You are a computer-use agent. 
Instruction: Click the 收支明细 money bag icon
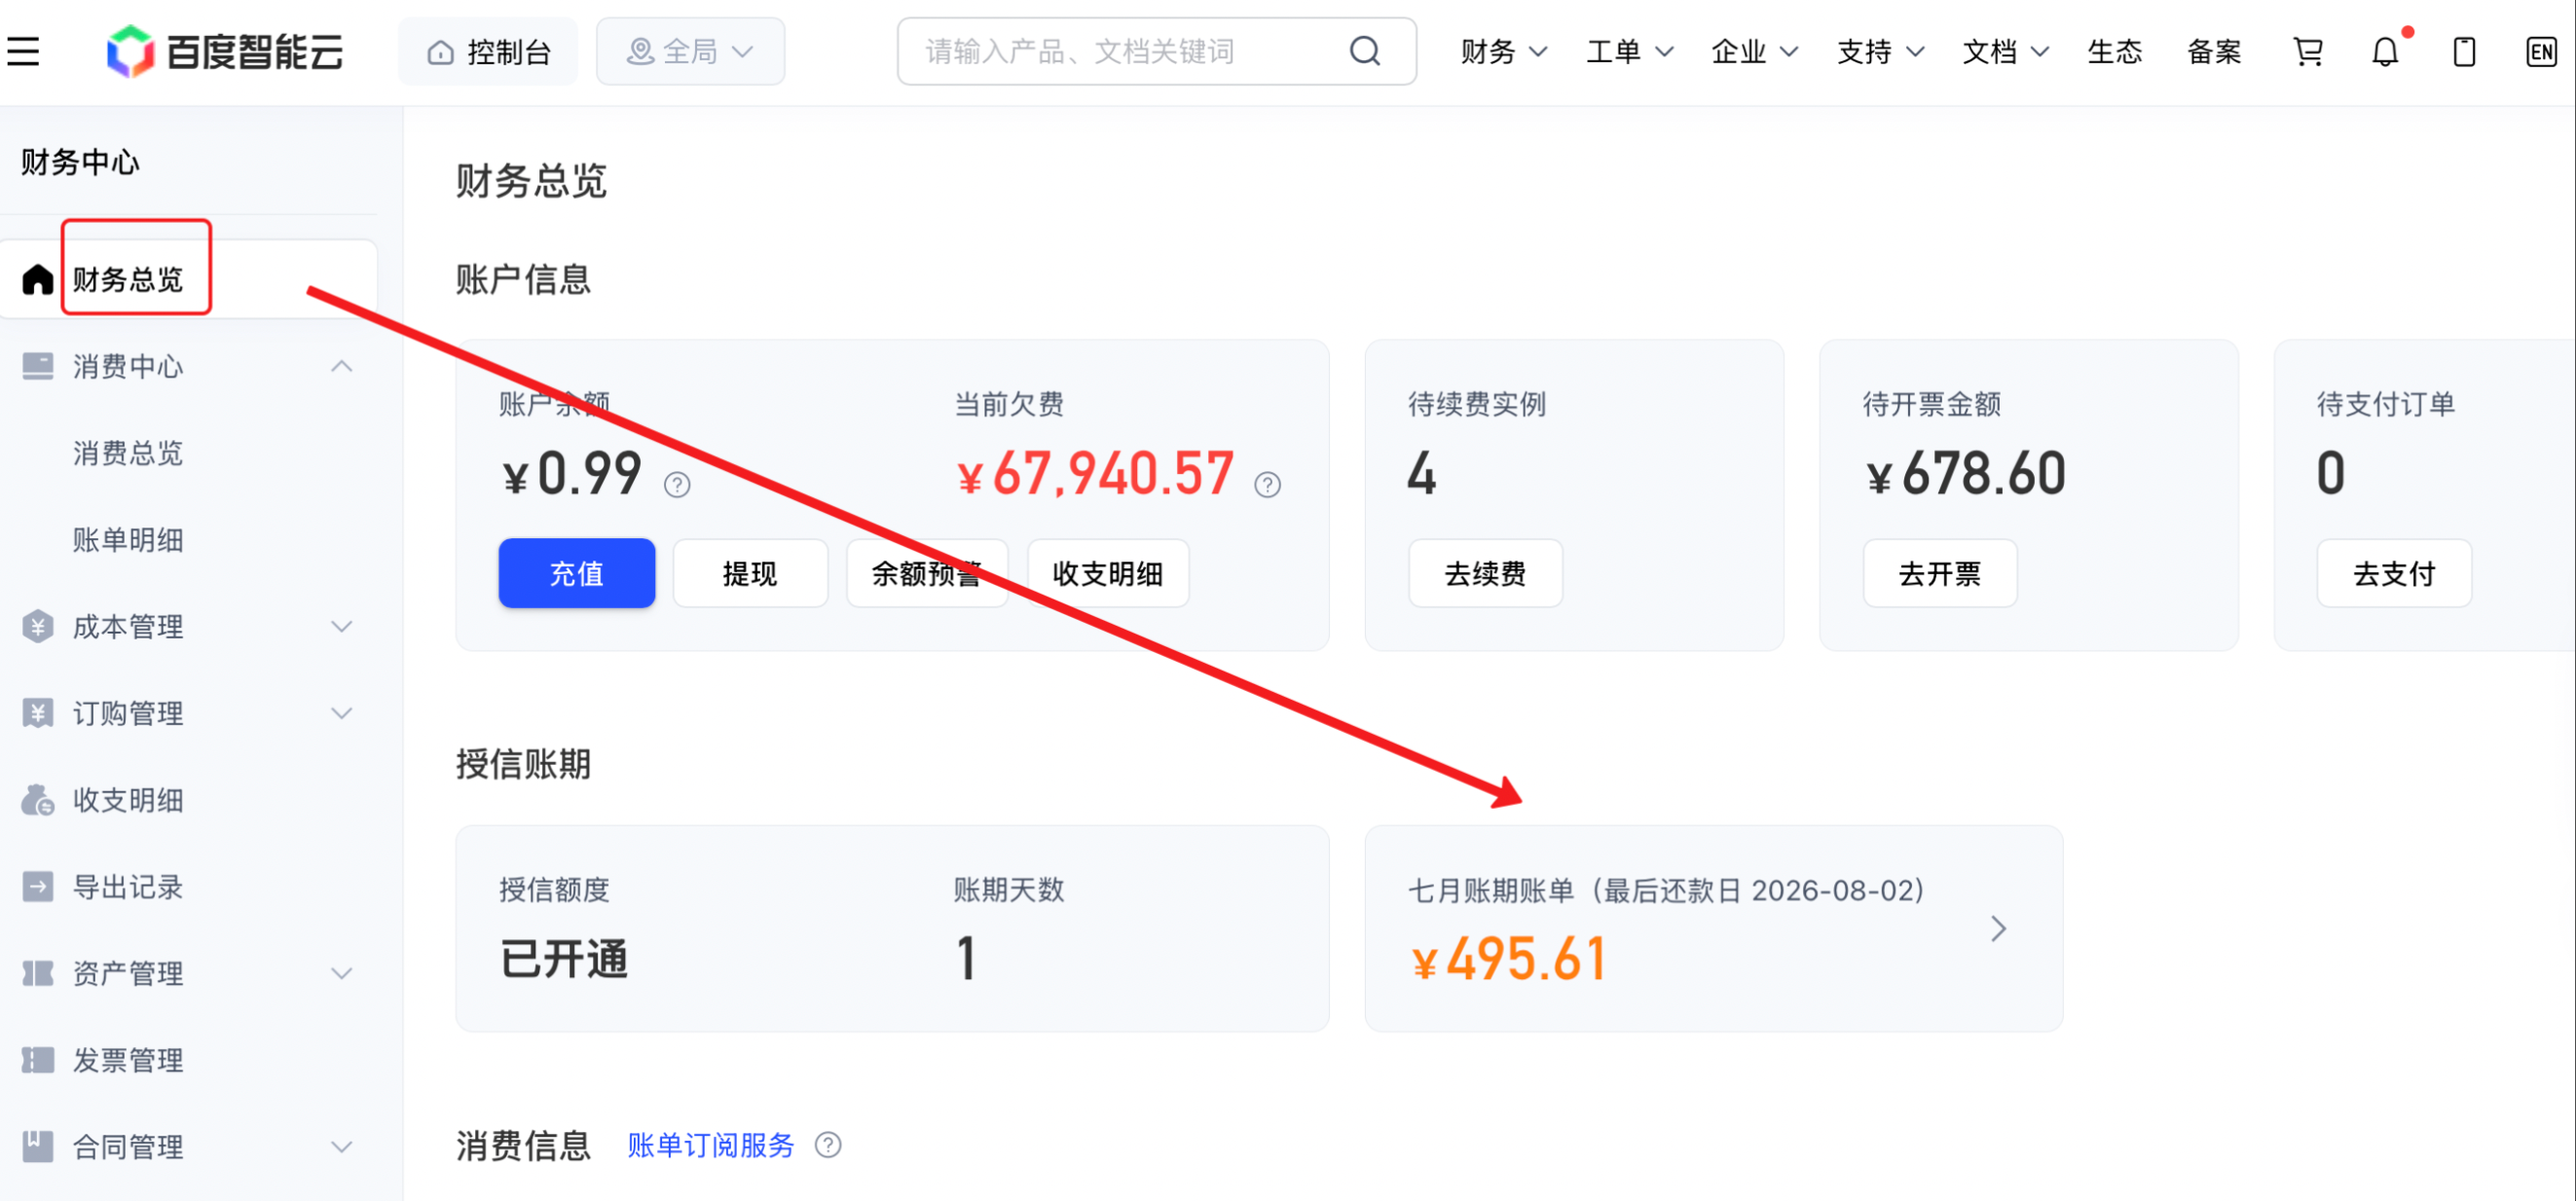[x=37, y=800]
